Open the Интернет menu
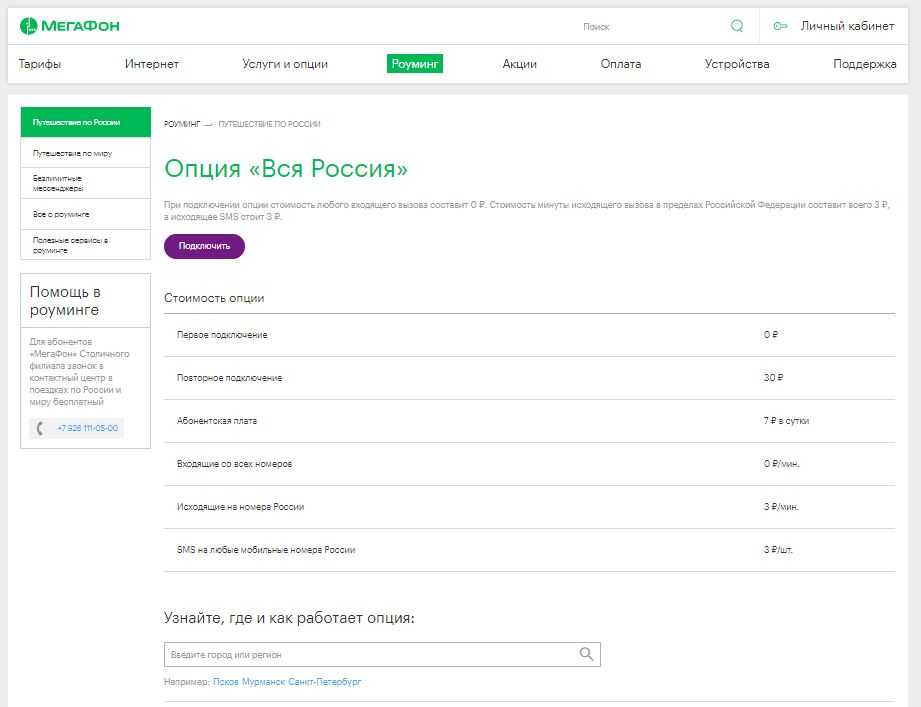Screen dimensions: 921x707 pyautogui.click(x=152, y=64)
